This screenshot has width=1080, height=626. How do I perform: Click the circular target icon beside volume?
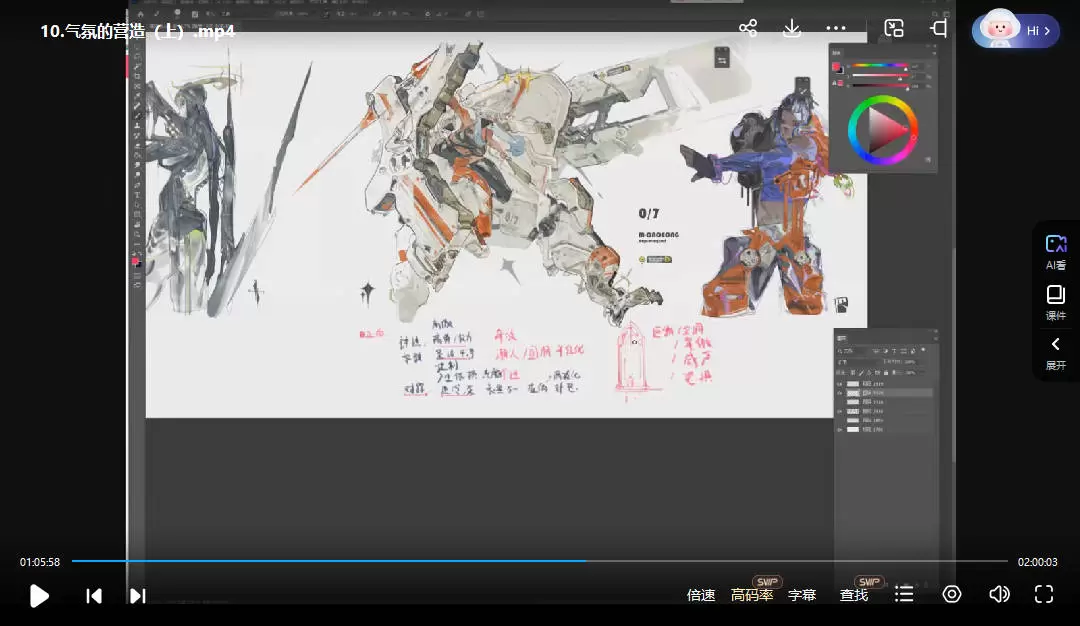(x=952, y=594)
